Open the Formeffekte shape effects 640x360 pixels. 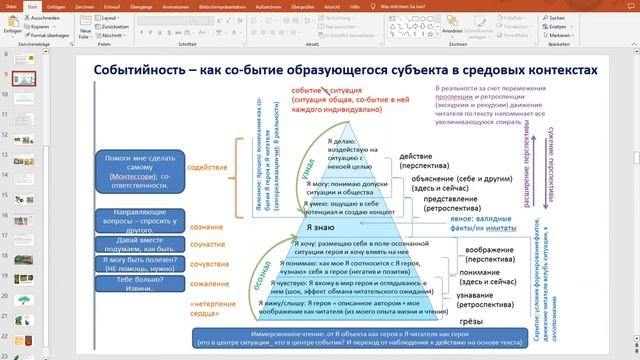pos(516,36)
